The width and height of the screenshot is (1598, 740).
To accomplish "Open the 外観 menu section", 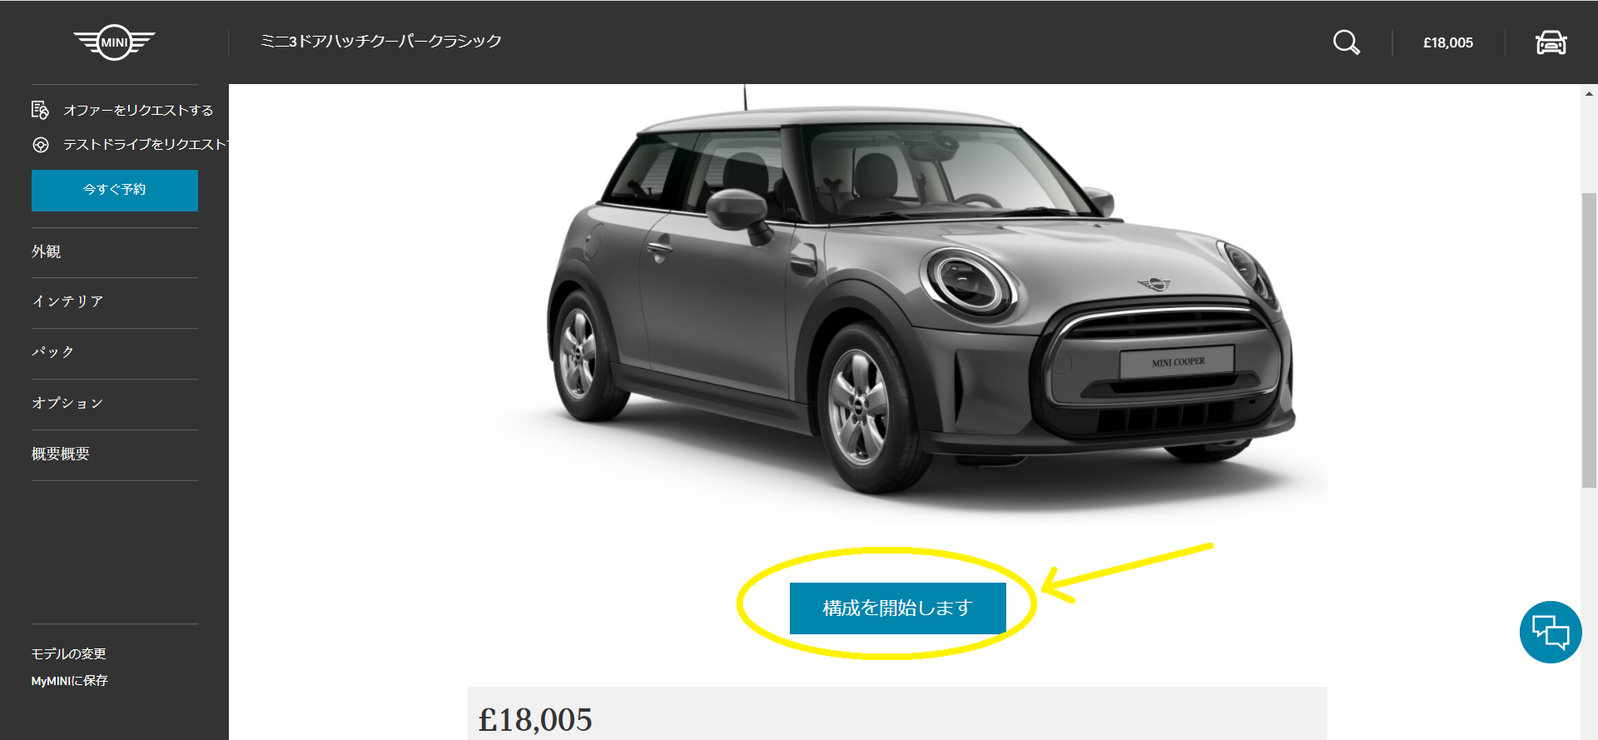I will [46, 252].
